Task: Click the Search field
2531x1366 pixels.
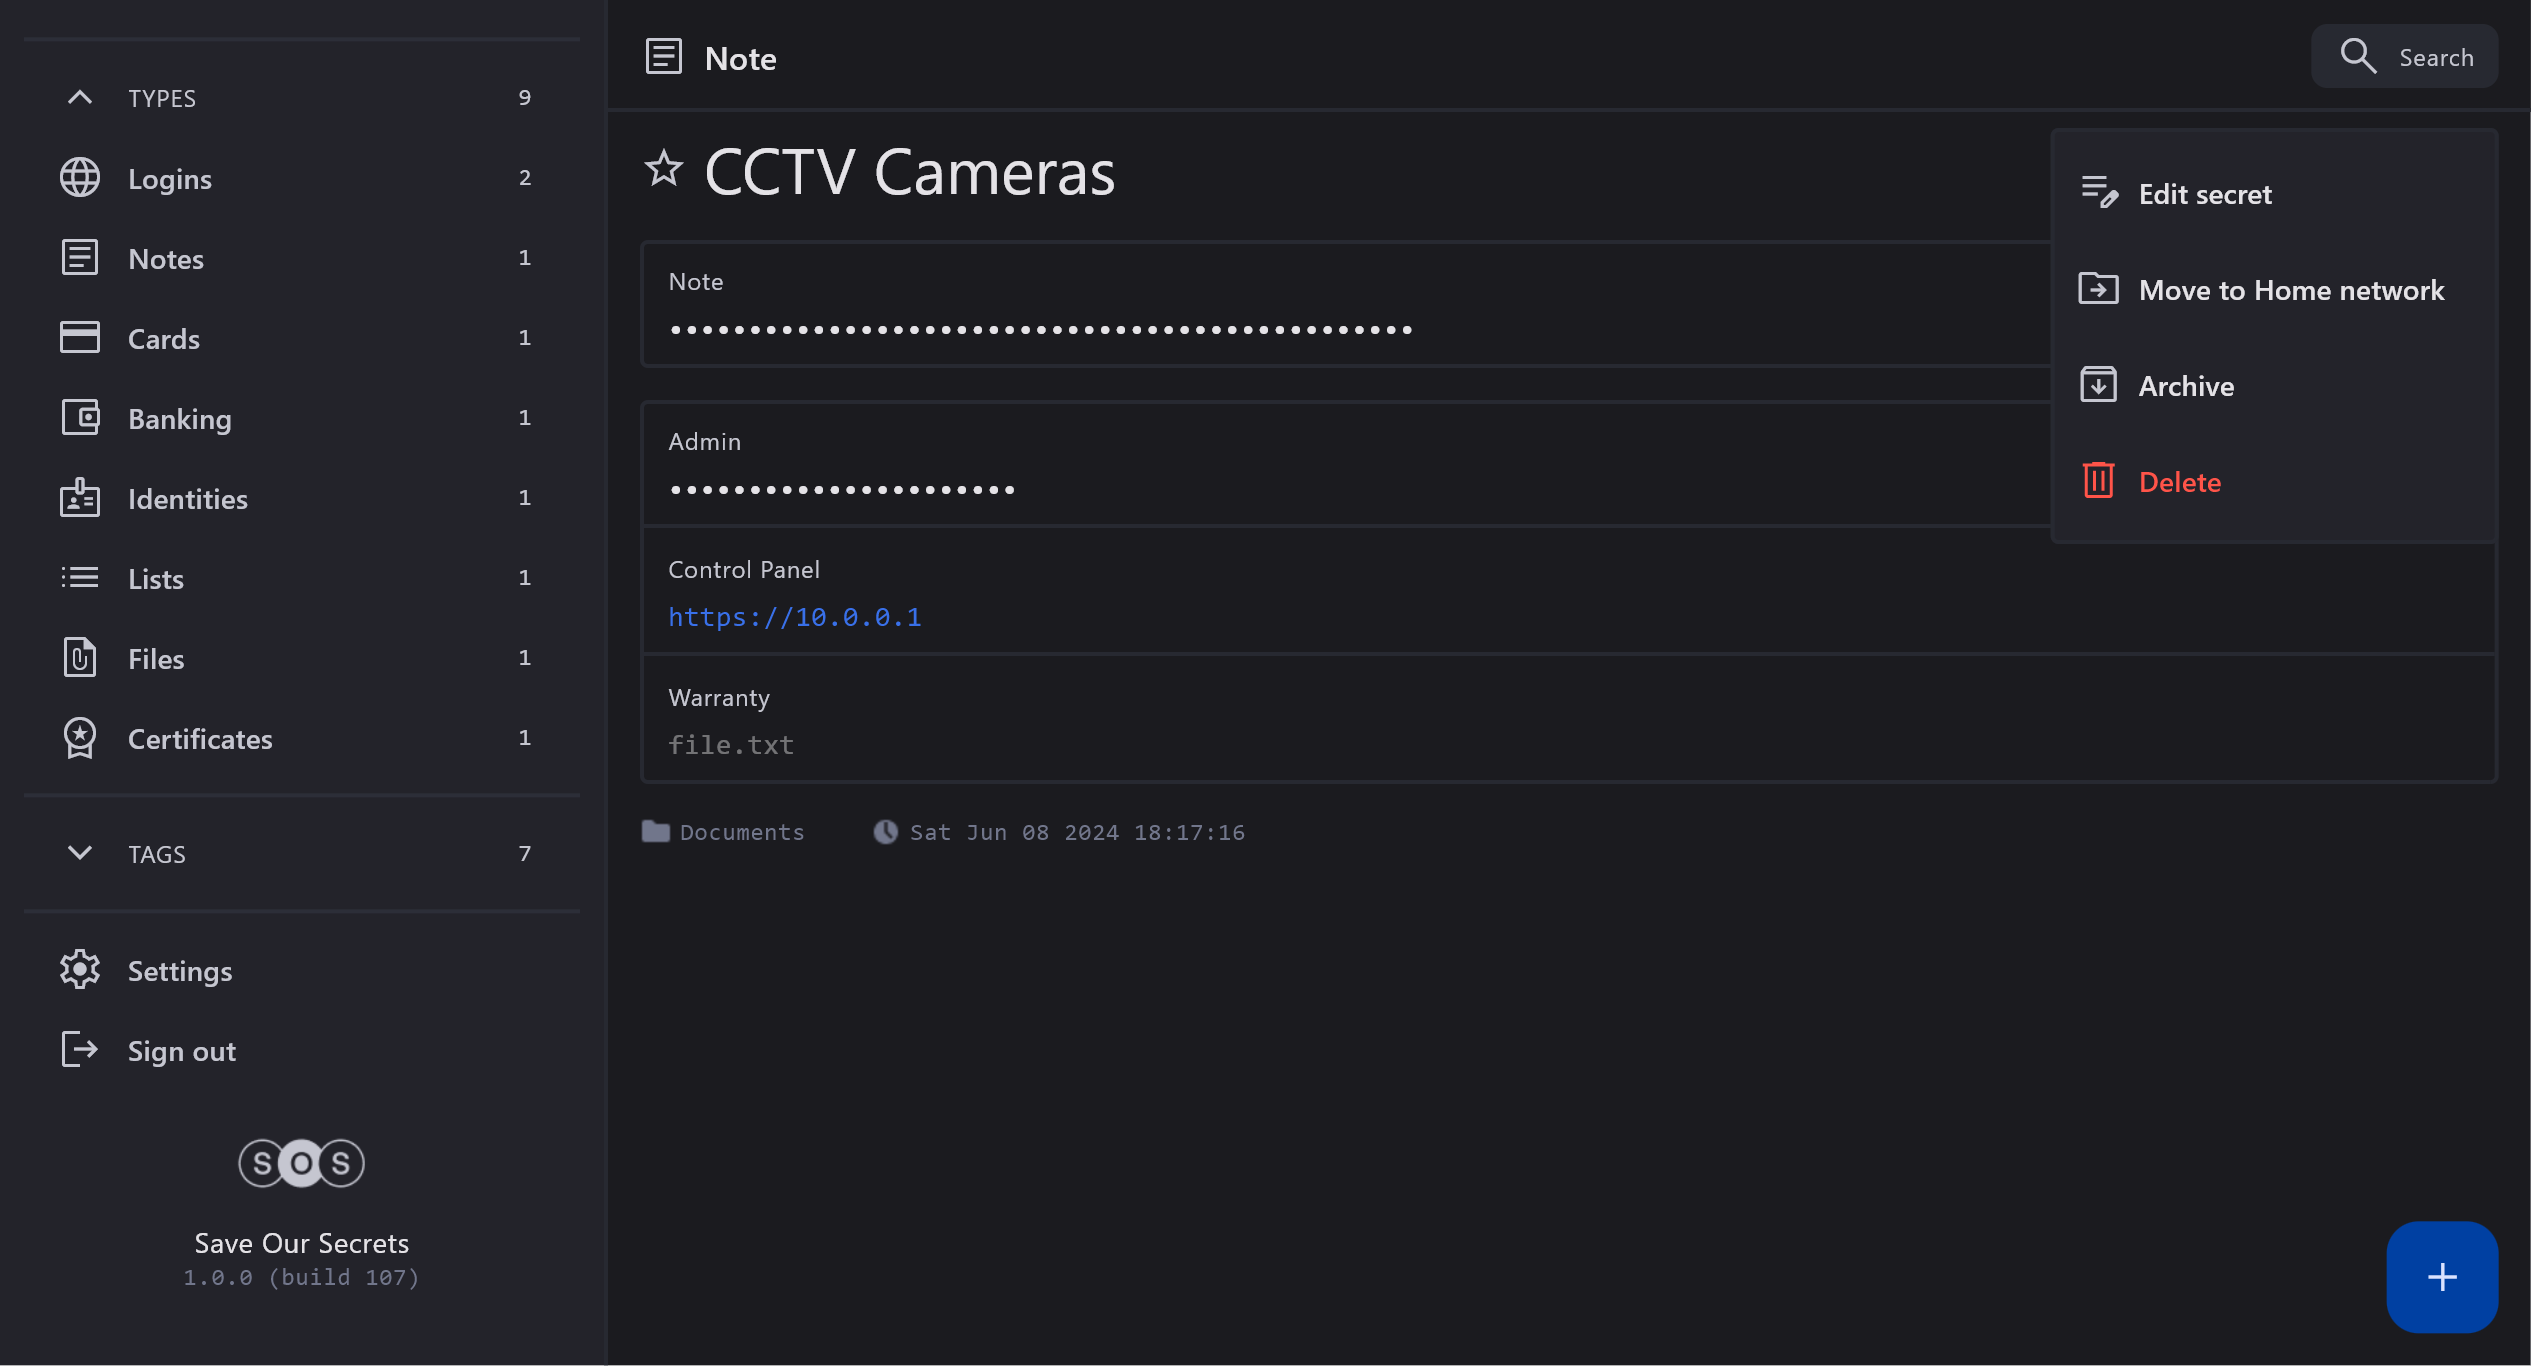Action: [x=2405, y=57]
